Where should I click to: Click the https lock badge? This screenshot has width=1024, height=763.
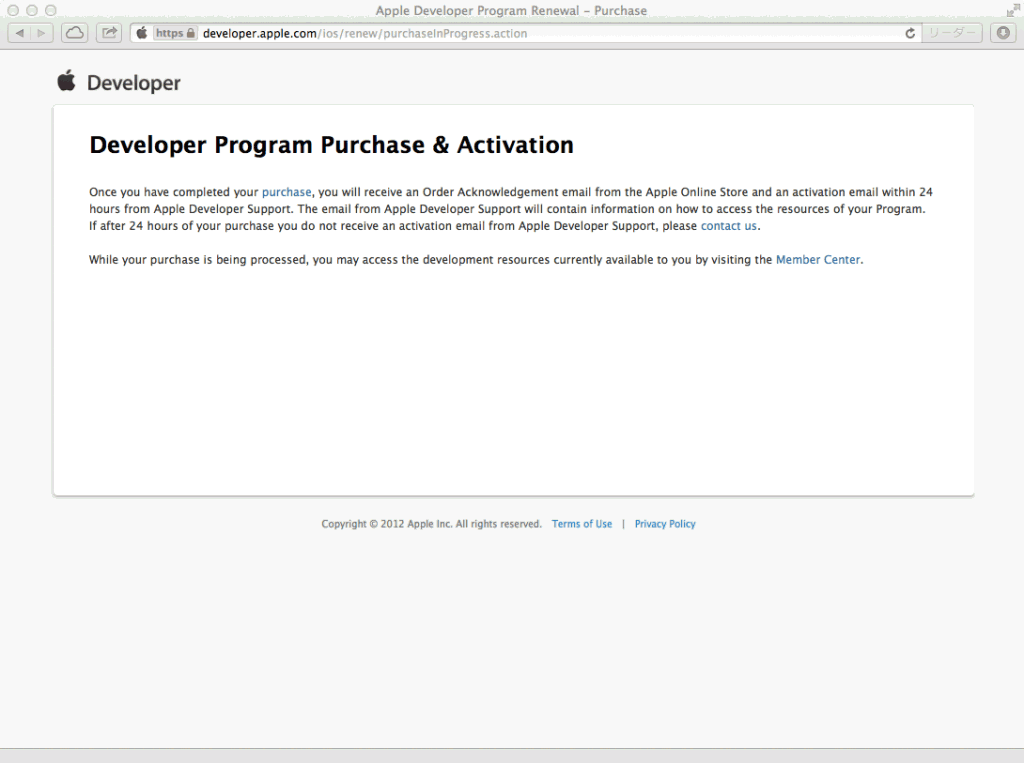pyautogui.click(x=174, y=33)
